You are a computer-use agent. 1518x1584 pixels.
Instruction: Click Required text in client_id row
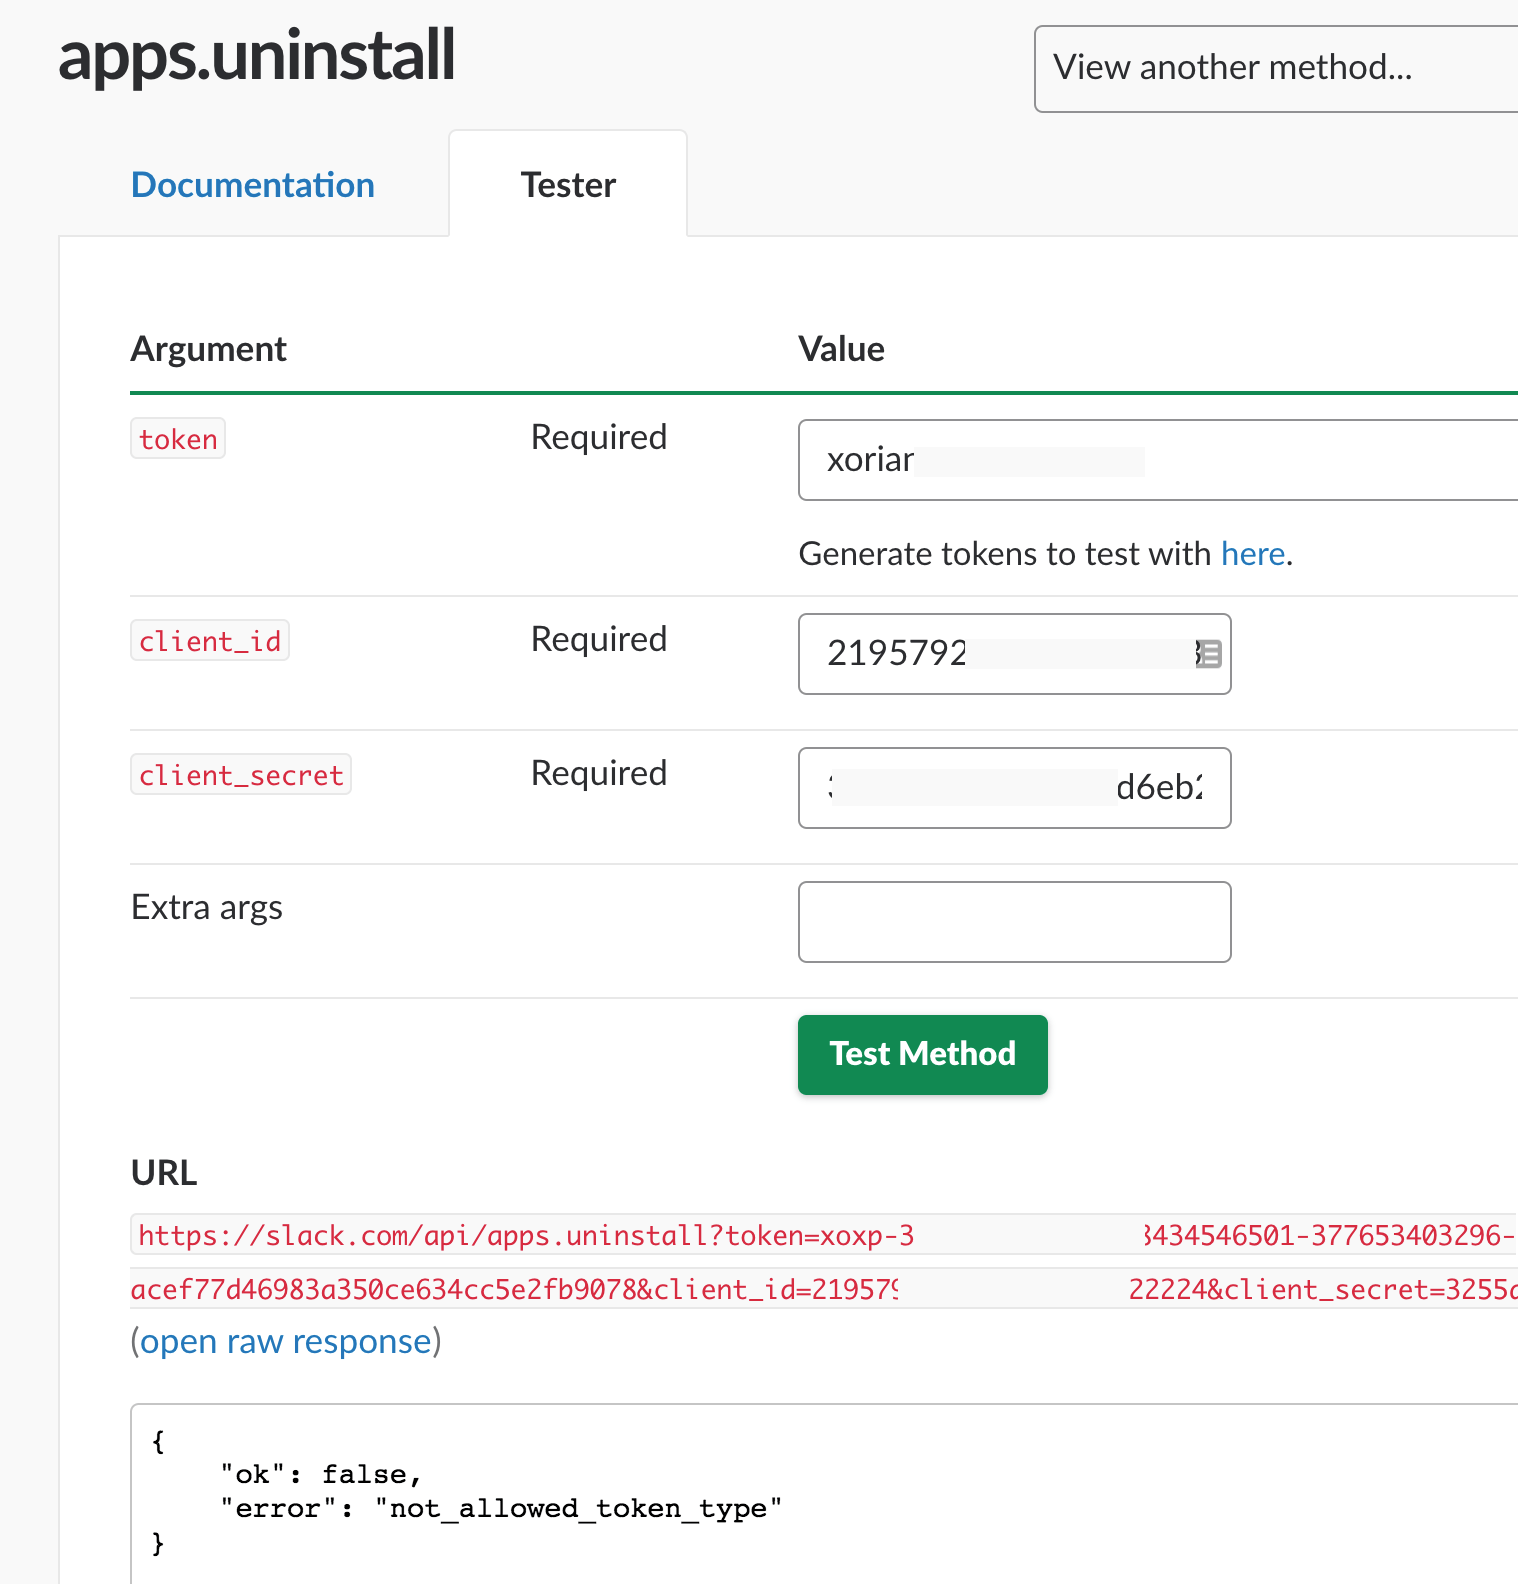pyautogui.click(x=598, y=639)
